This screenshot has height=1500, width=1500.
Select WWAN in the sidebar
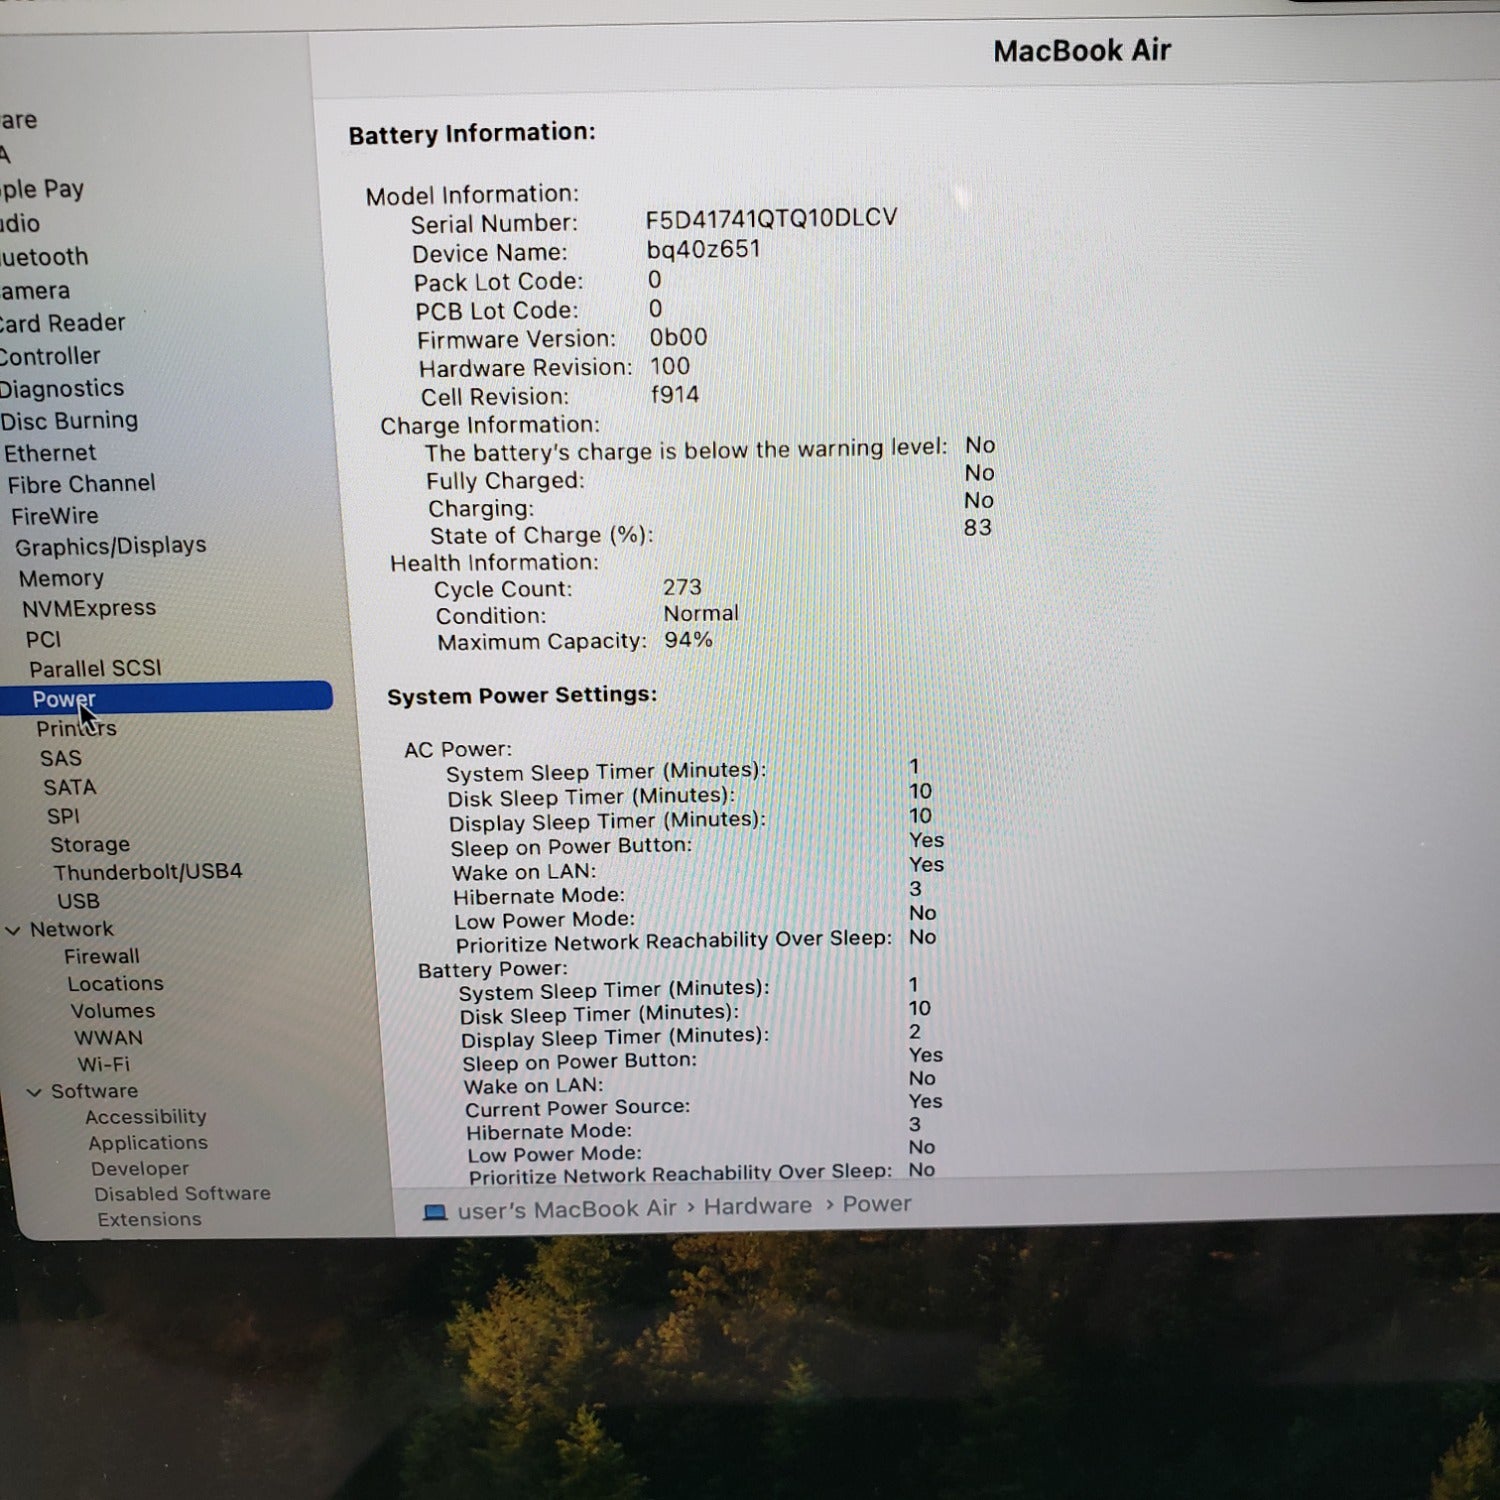[108, 1038]
